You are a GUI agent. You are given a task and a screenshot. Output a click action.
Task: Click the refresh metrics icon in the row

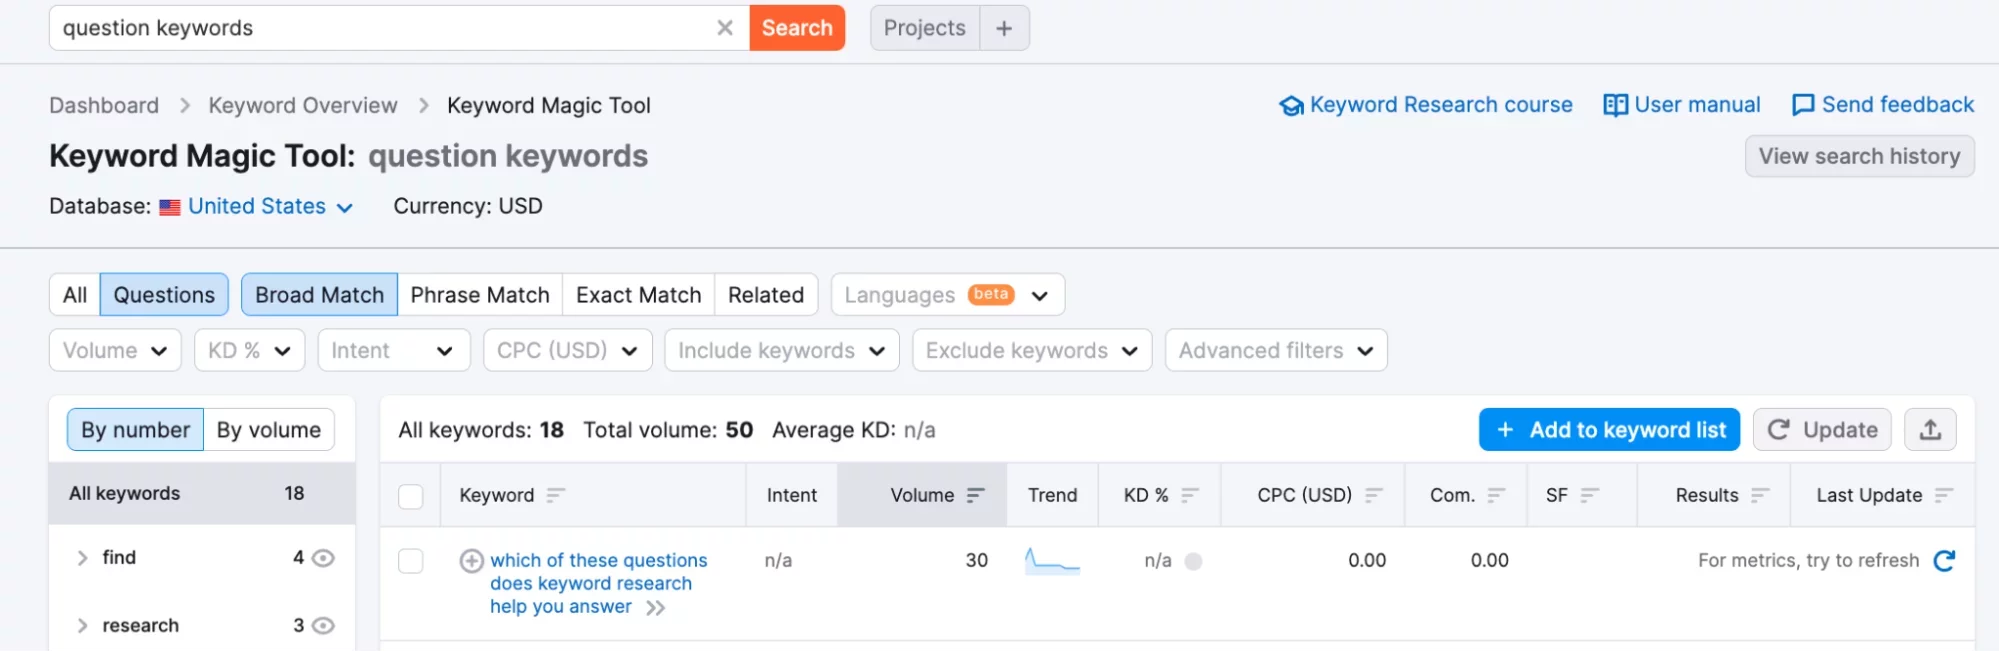[x=1944, y=561]
